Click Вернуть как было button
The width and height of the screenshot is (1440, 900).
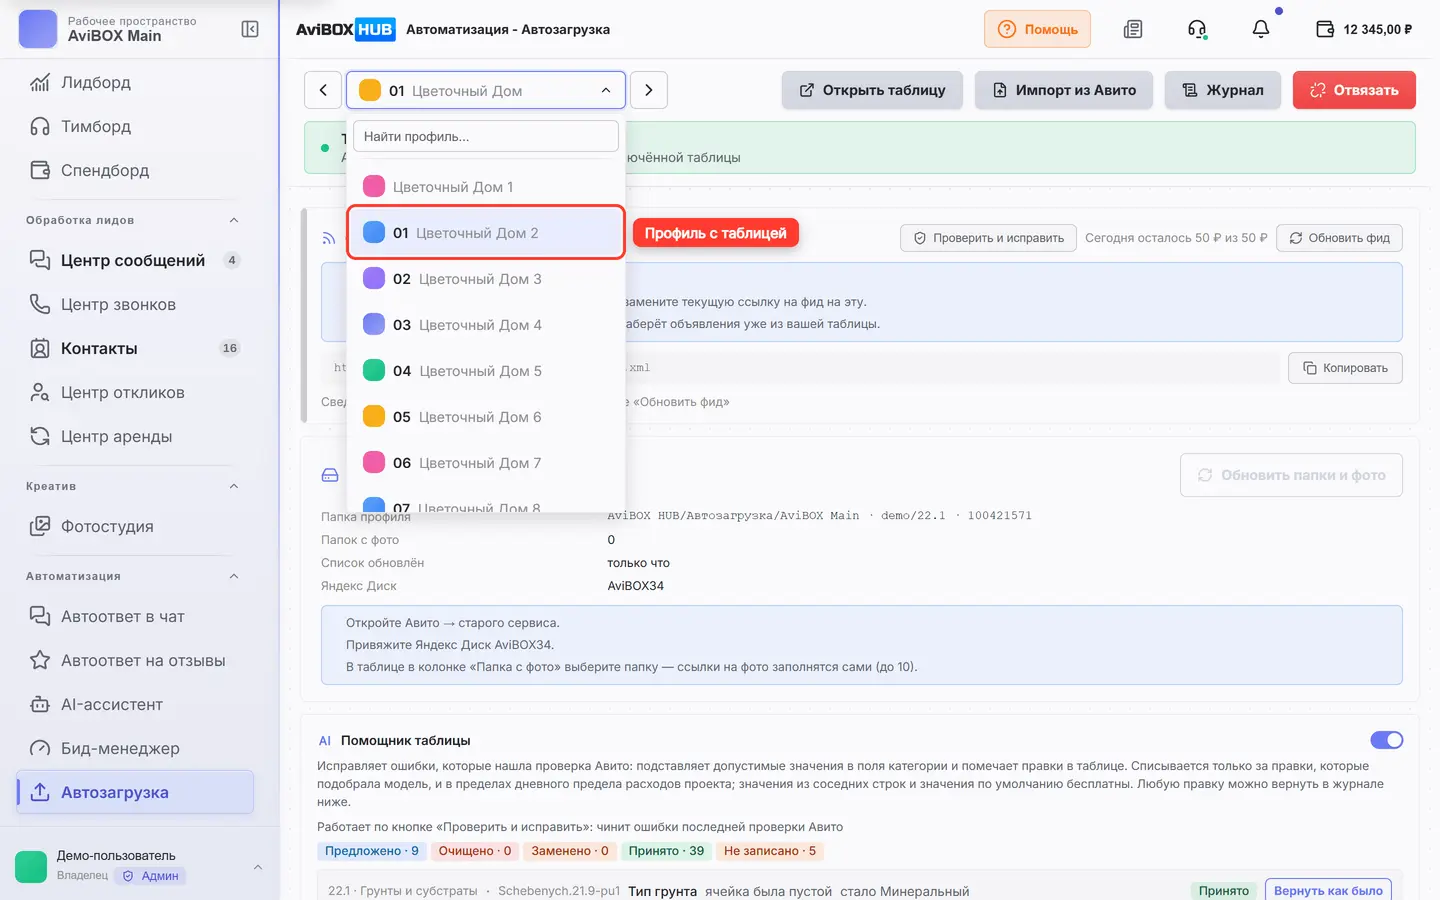1328,891
